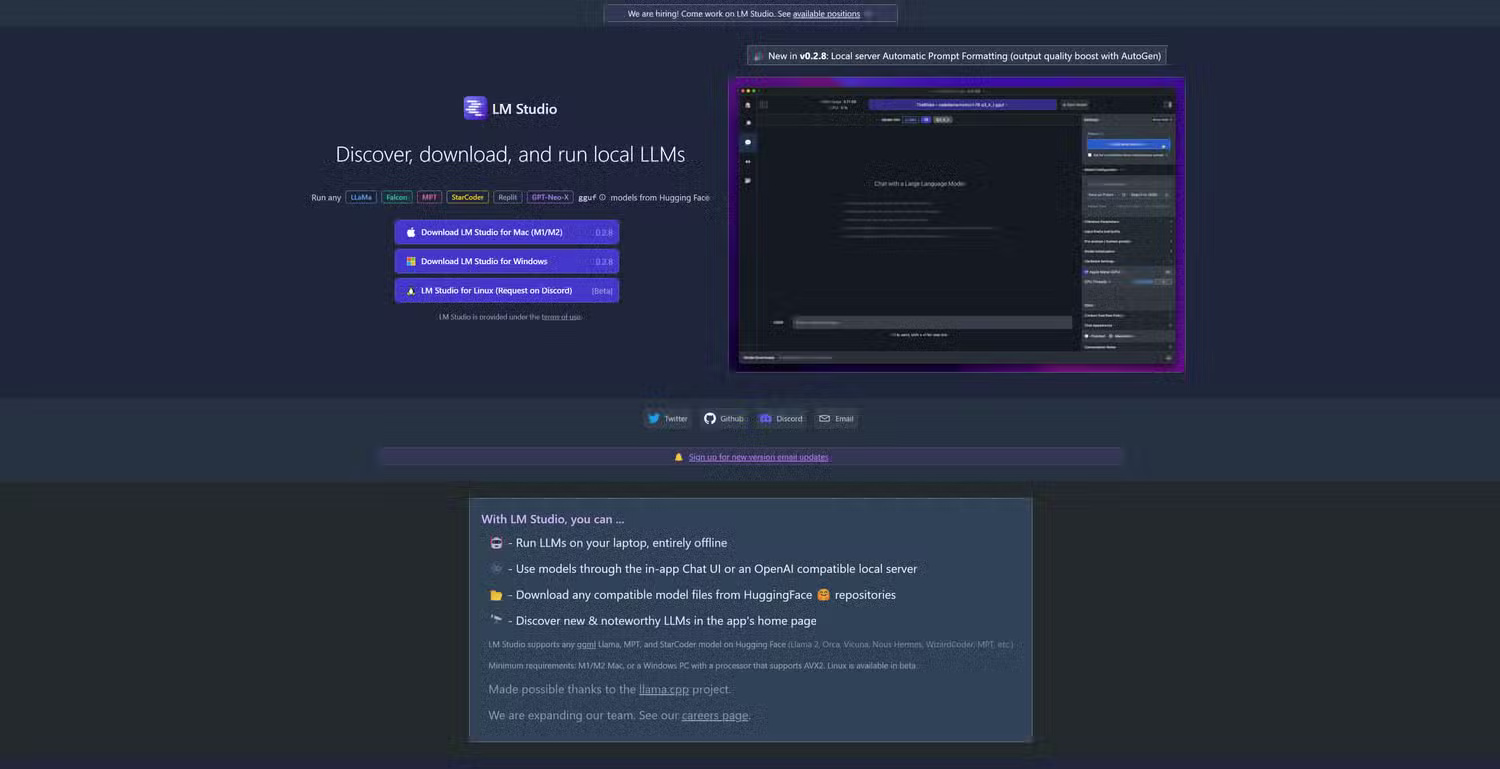Click the hugging face emoji after HuggingFace
The image size is (1500, 769).
tap(824, 595)
